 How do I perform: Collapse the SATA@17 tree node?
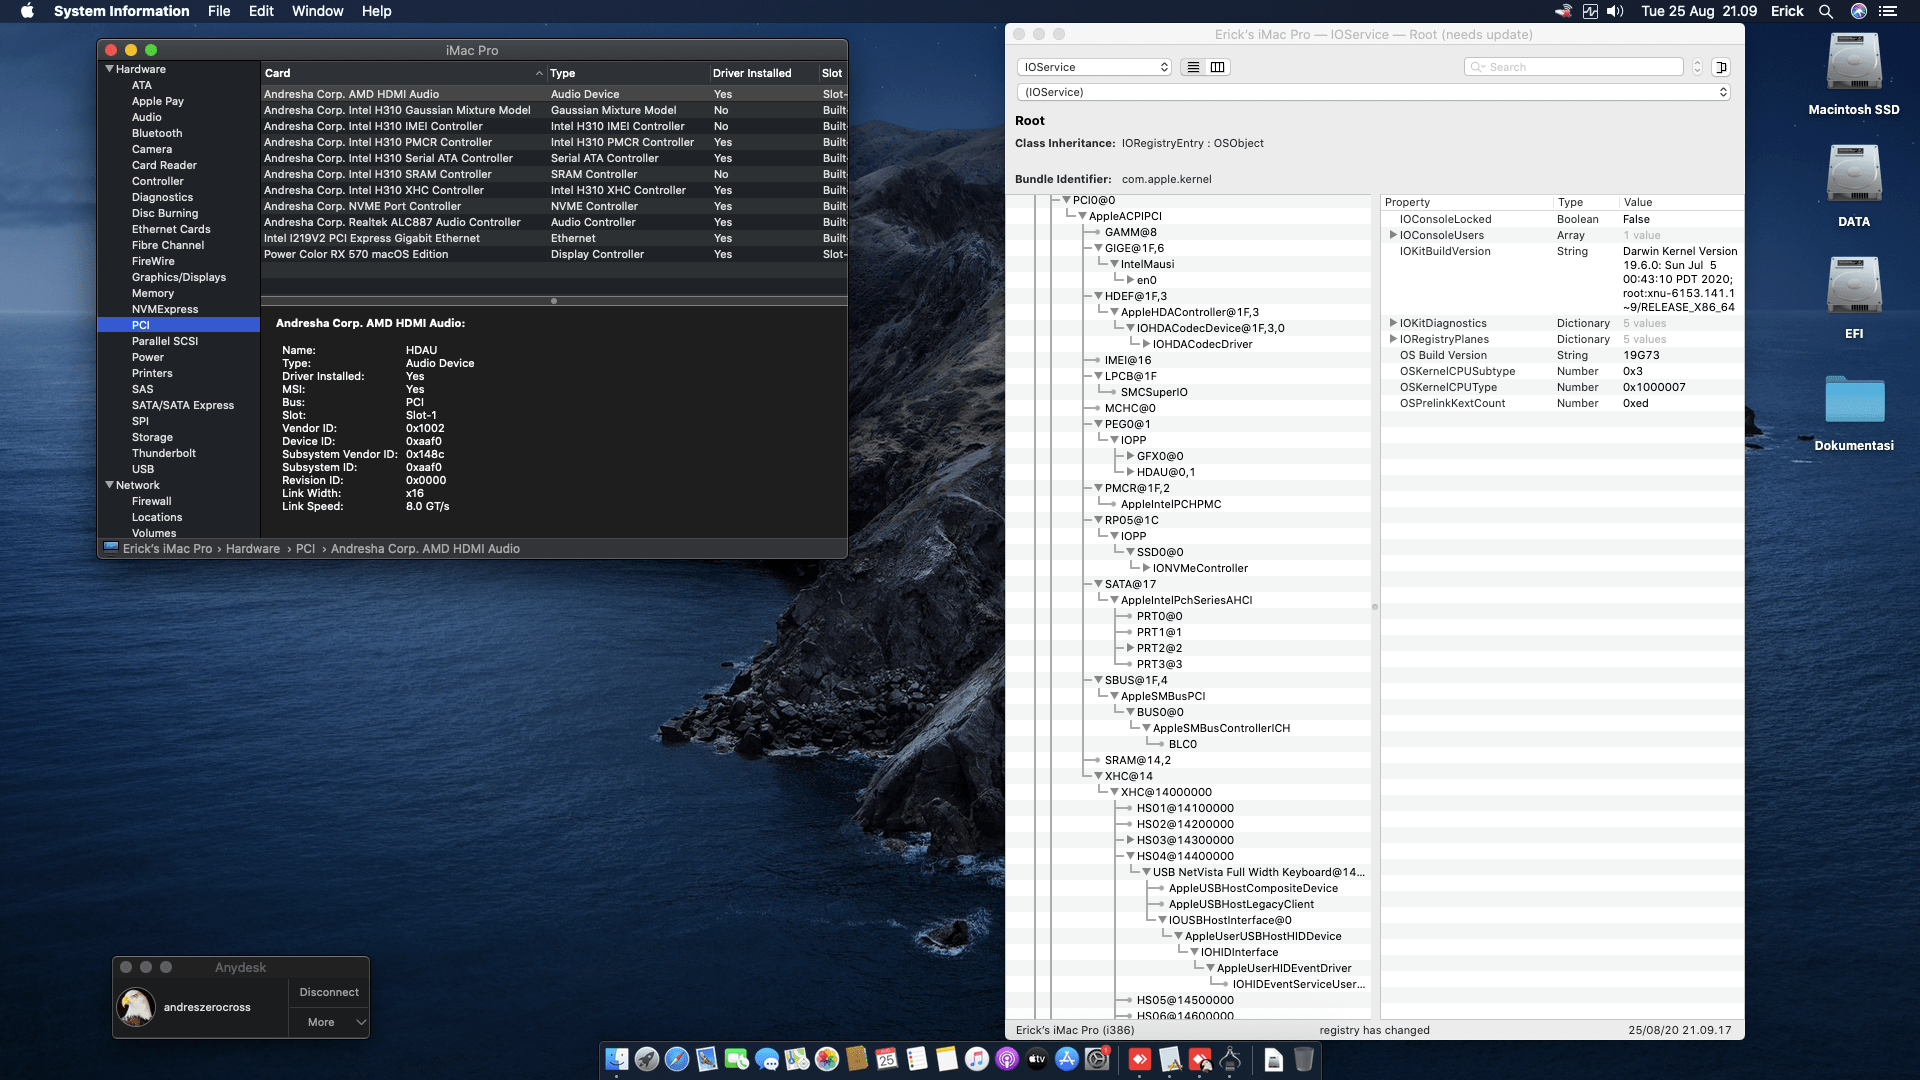[1098, 584]
